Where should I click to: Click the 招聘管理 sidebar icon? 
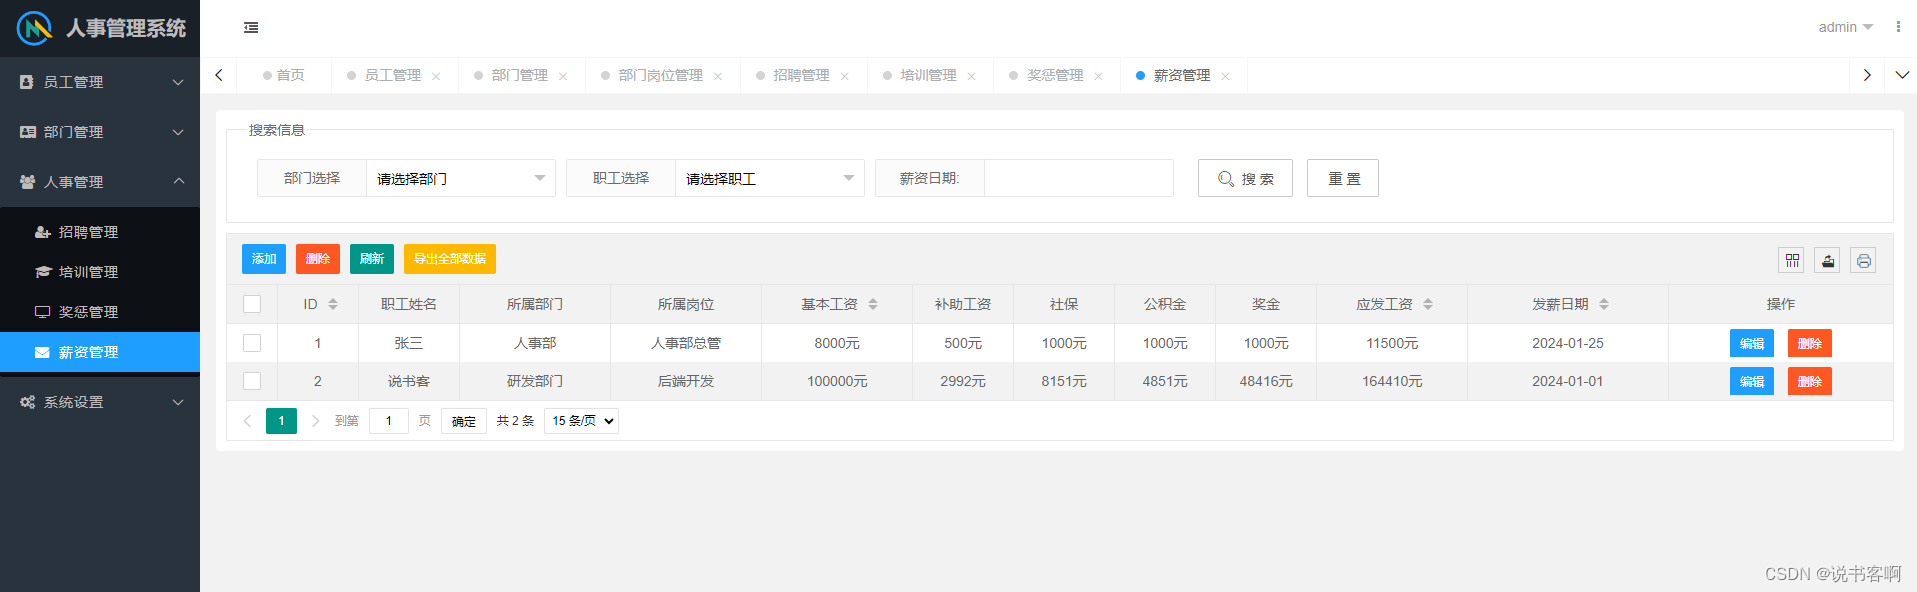pos(42,232)
